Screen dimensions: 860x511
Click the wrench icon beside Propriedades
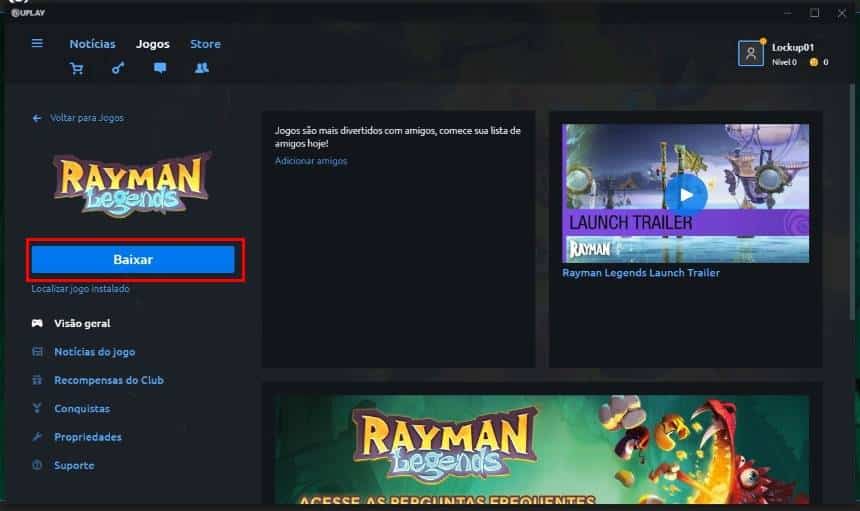[x=37, y=437]
